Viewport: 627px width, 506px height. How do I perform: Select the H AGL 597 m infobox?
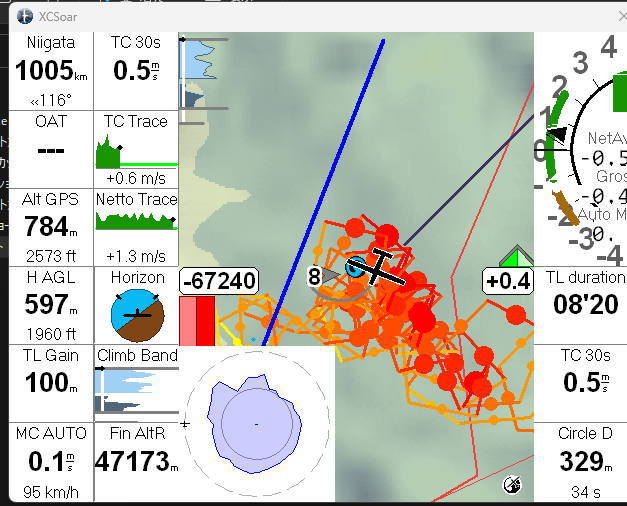pyautogui.click(x=51, y=305)
